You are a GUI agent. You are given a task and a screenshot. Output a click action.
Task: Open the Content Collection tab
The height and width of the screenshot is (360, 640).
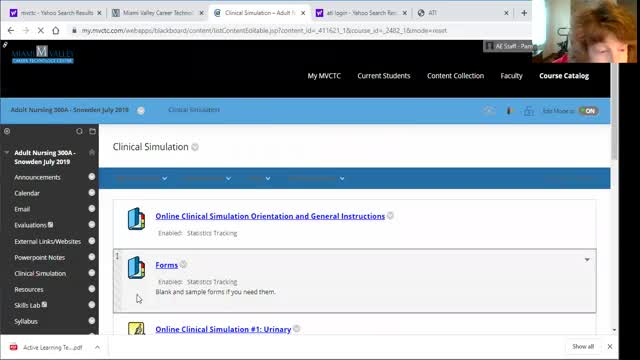pos(456,76)
